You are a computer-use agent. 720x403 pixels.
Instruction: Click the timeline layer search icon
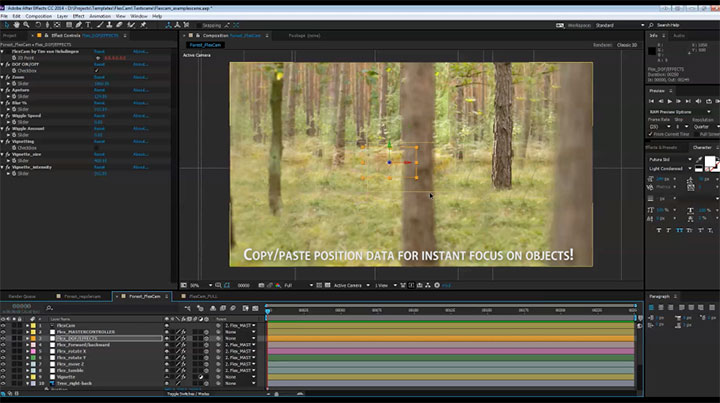click(x=49, y=308)
